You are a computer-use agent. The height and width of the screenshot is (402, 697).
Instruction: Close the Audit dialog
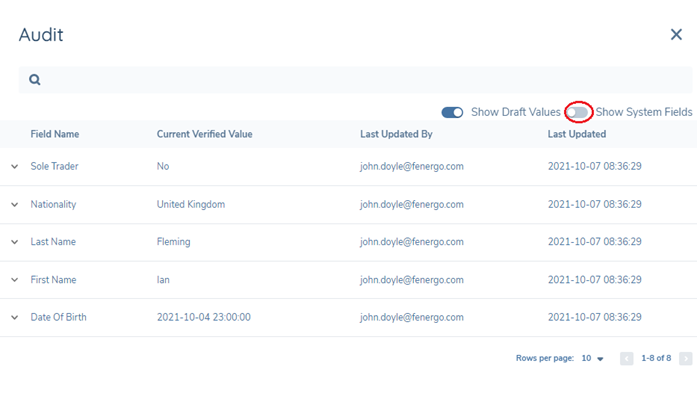[676, 35]
